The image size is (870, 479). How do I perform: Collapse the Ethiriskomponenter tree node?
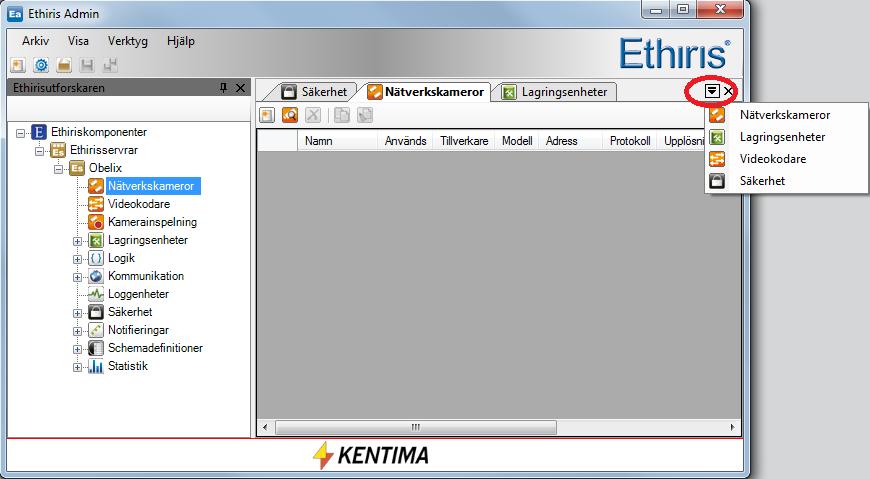[x=21, y=133]
